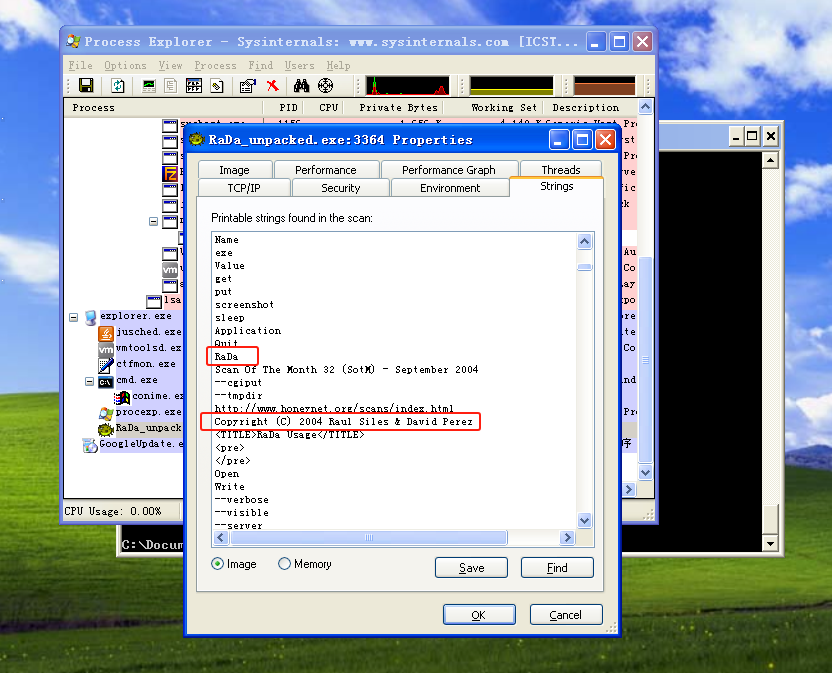Screen dimensions: 832x673
Task: Click the strings list scroll up arrow
Action: point(585,241)
